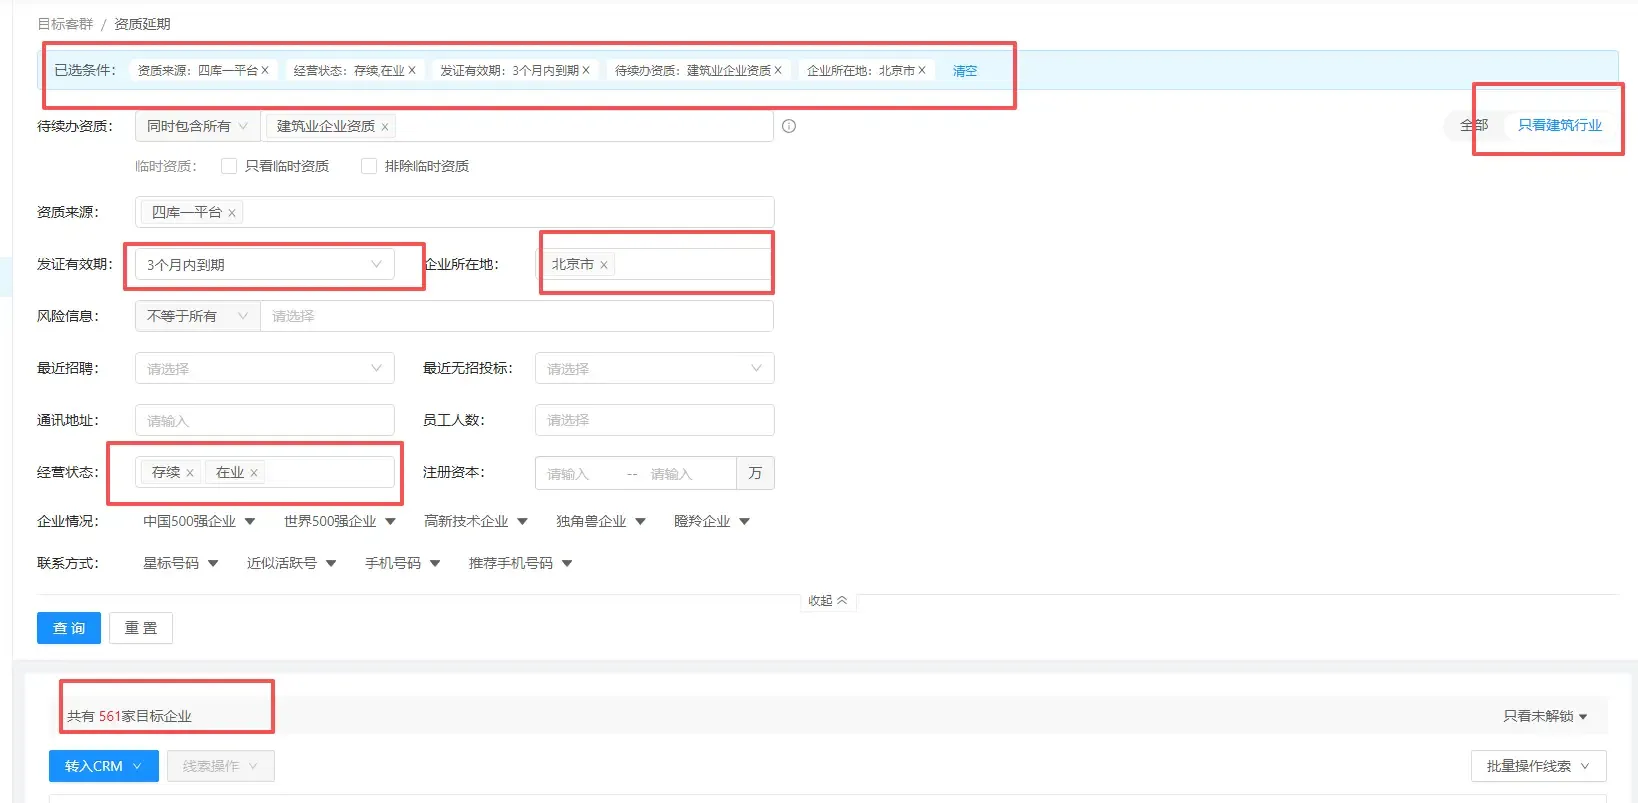Switch to 全部 industry view
1638x803 pixels.
tap(1474, 125)
